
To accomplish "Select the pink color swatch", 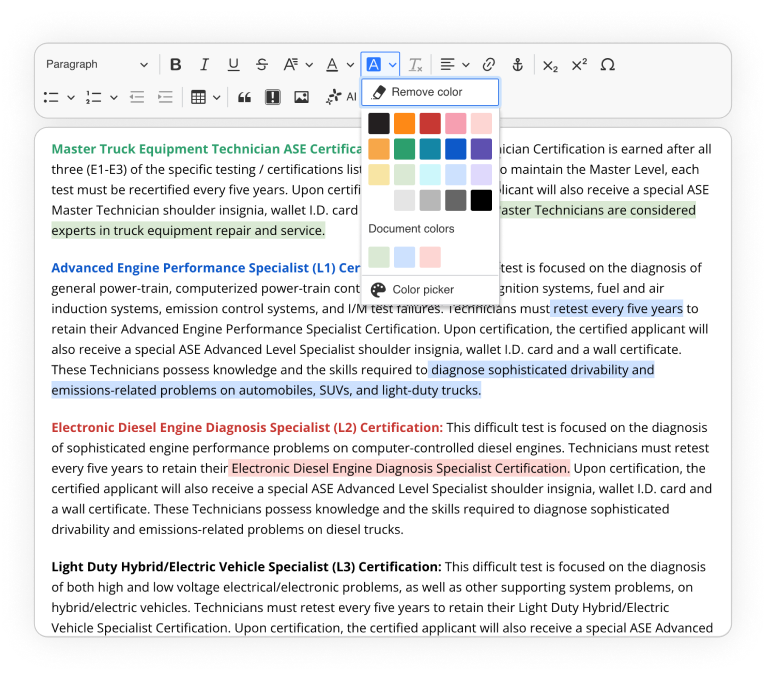I will pos(455,124).
